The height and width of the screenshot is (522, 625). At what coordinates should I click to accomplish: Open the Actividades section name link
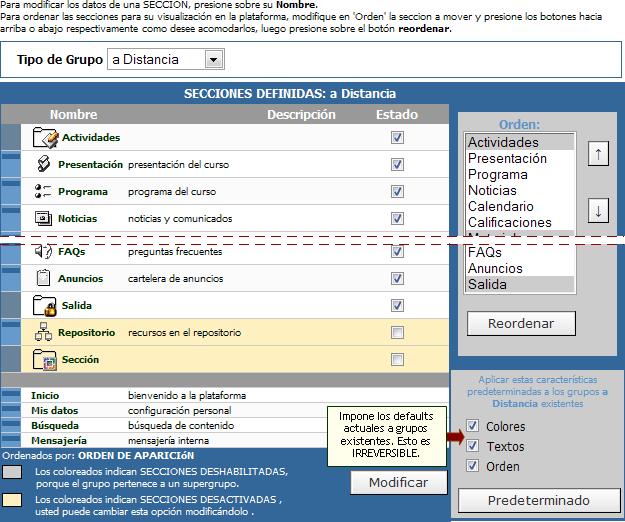click(x=91, y=137)
